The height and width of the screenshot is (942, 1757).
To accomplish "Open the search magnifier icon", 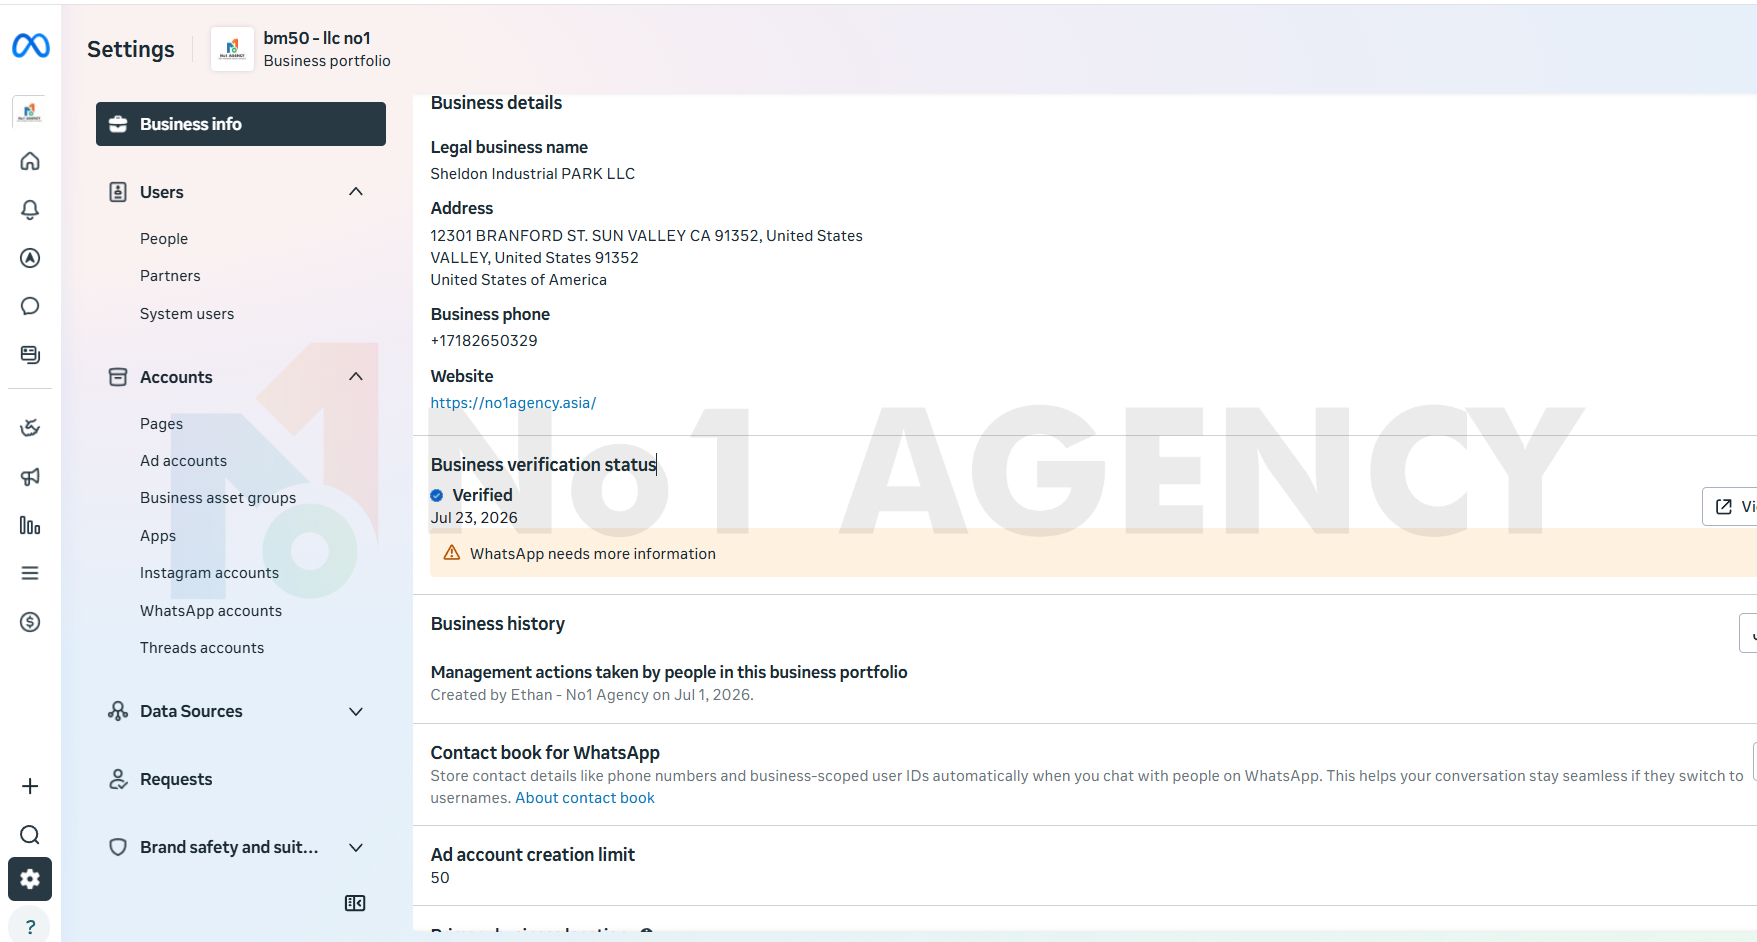I will [x=30, y=835].
